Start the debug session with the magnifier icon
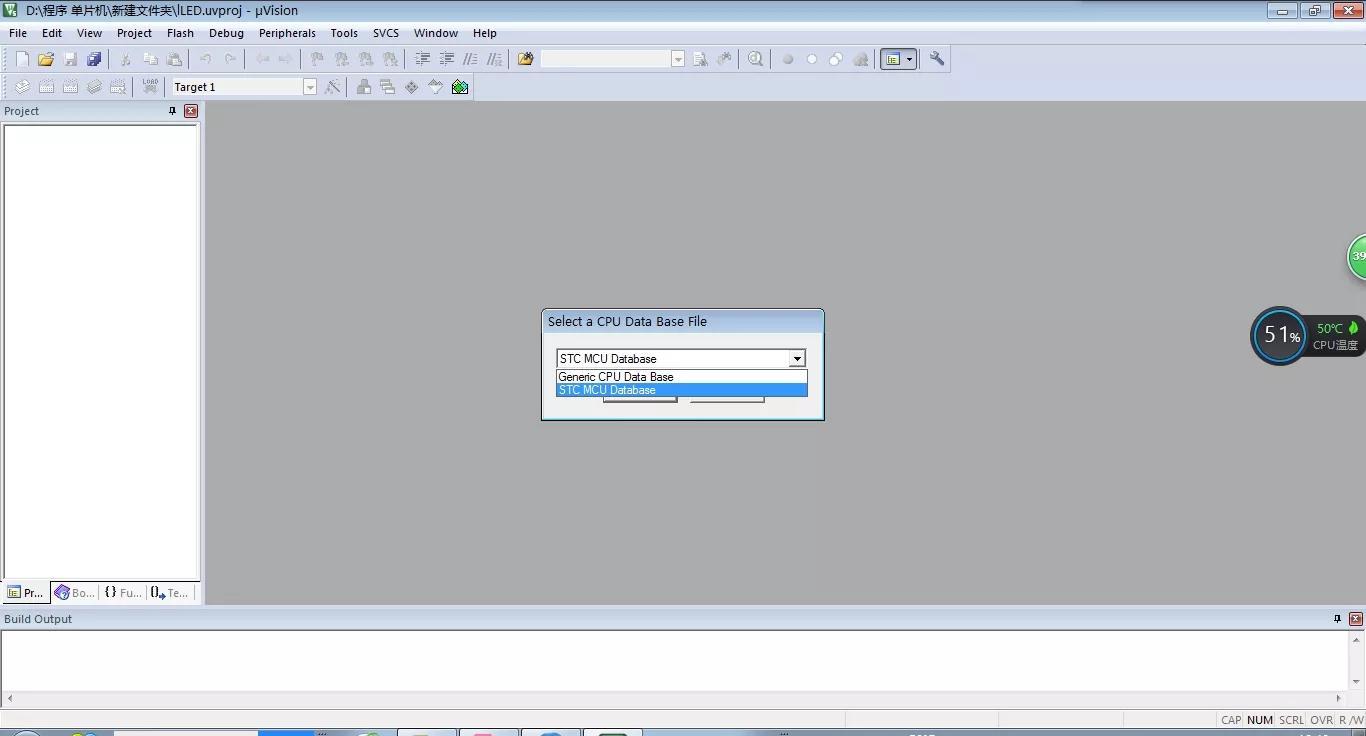The image size is (1366, 736). (755, 59)
